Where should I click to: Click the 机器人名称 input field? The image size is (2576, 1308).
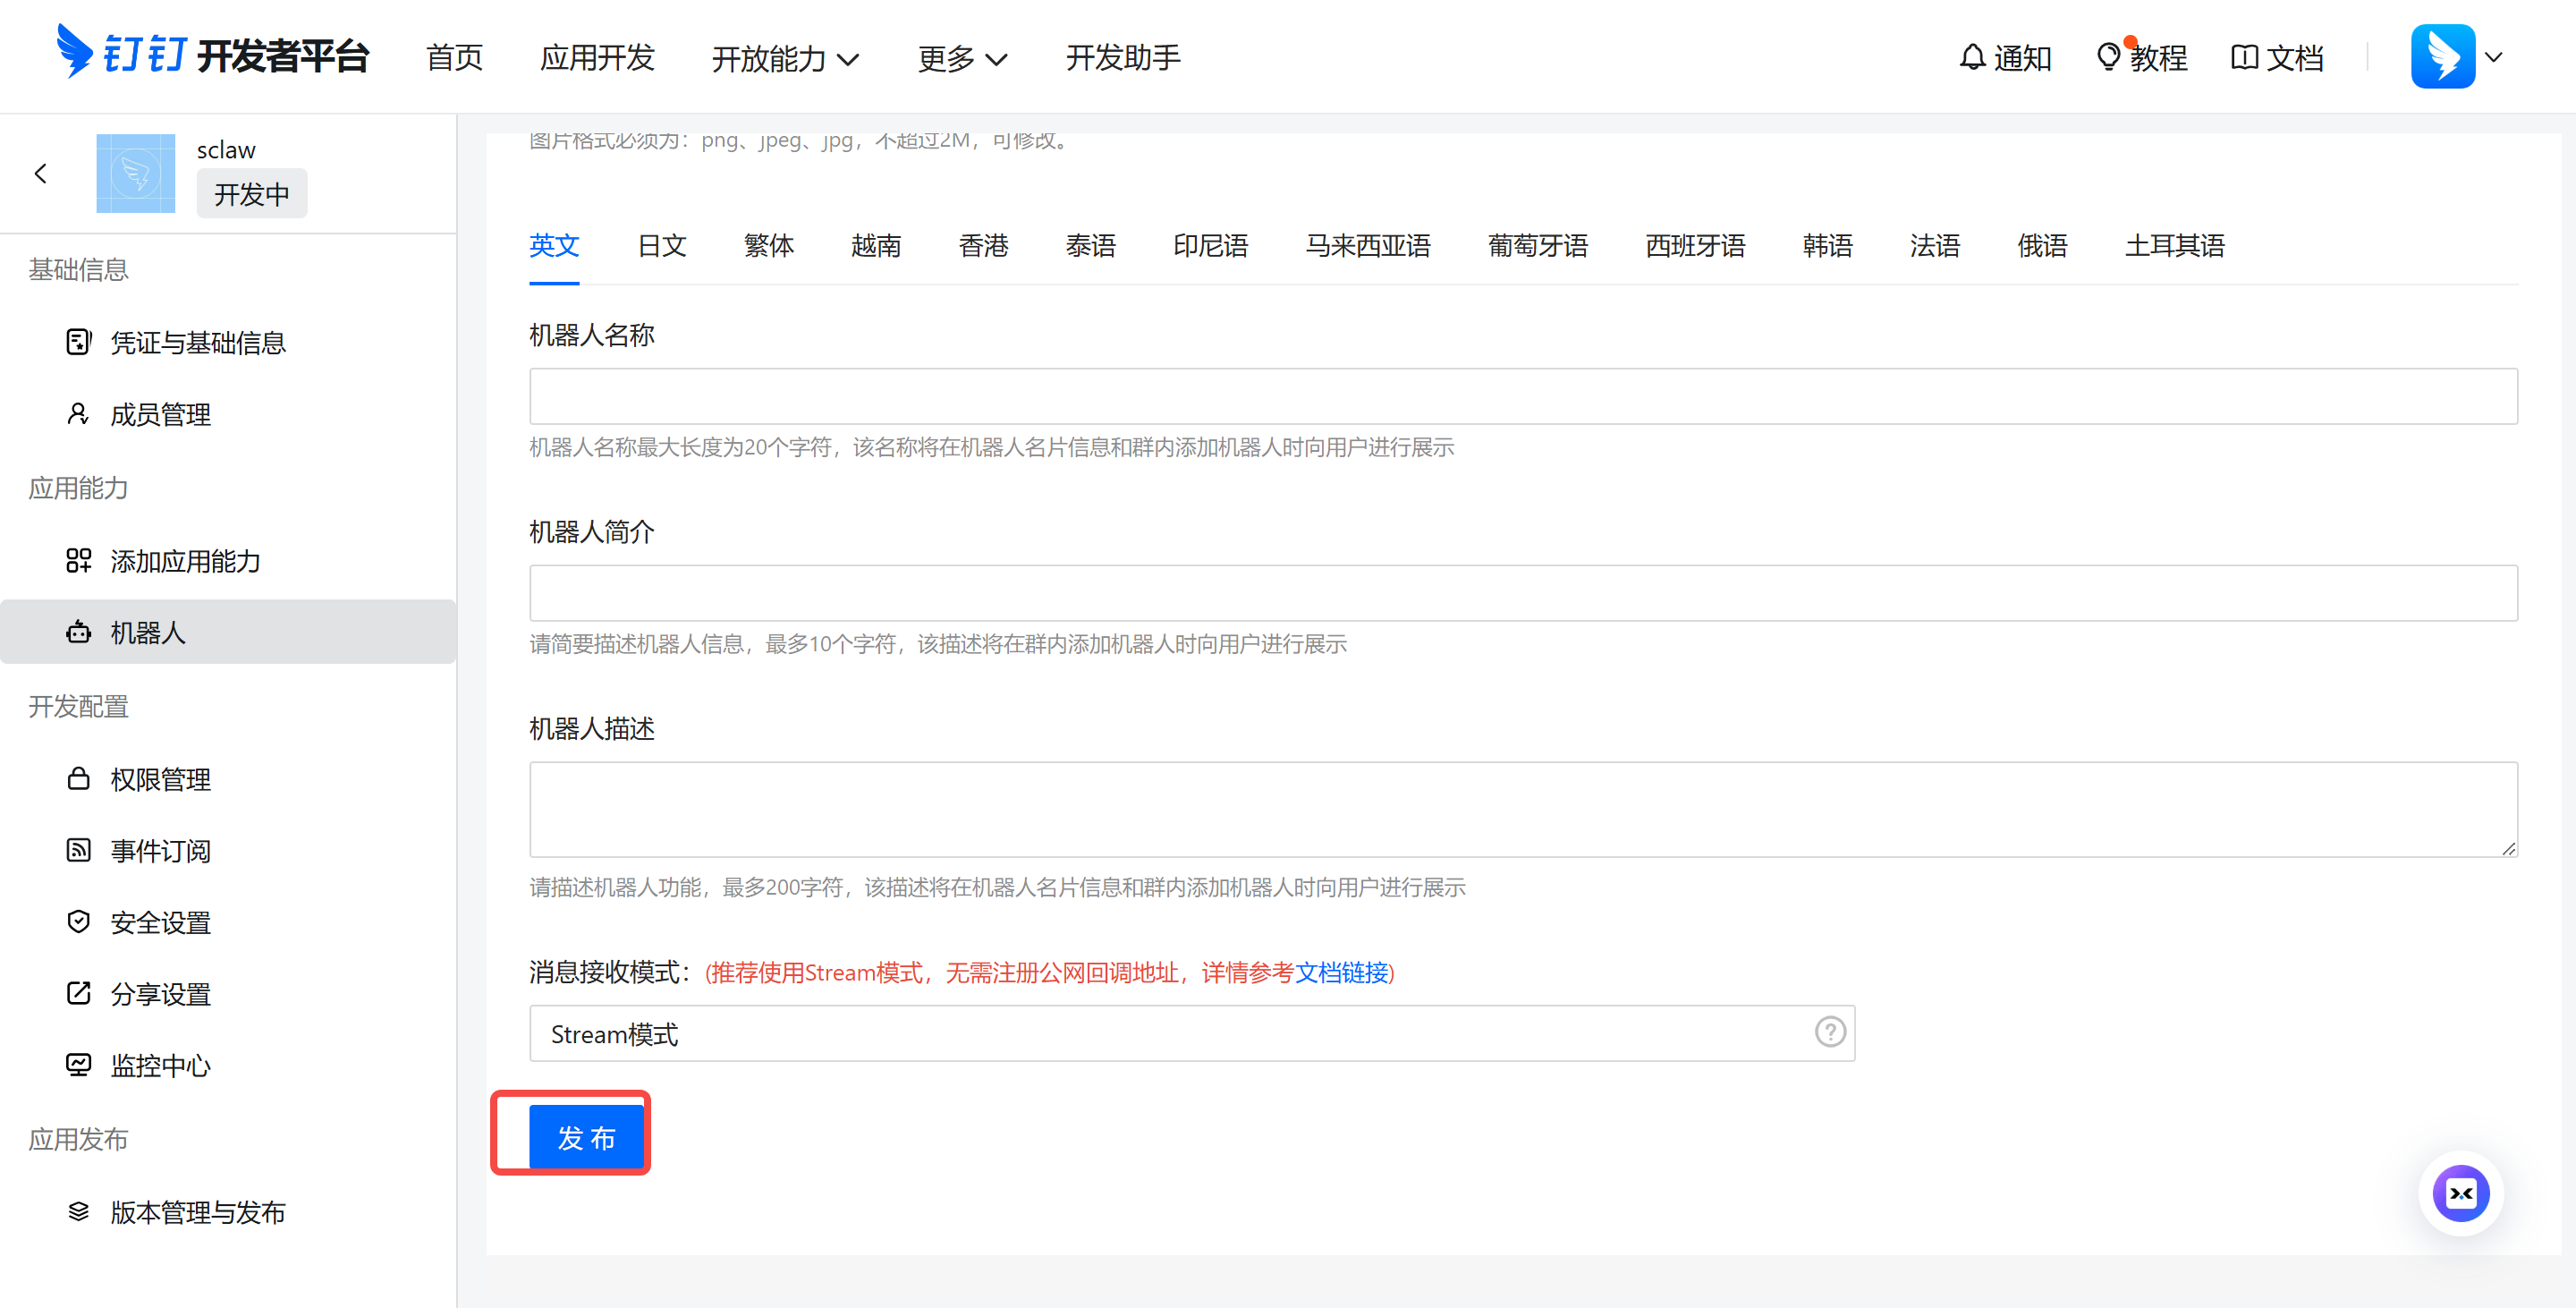point(1522,396)
